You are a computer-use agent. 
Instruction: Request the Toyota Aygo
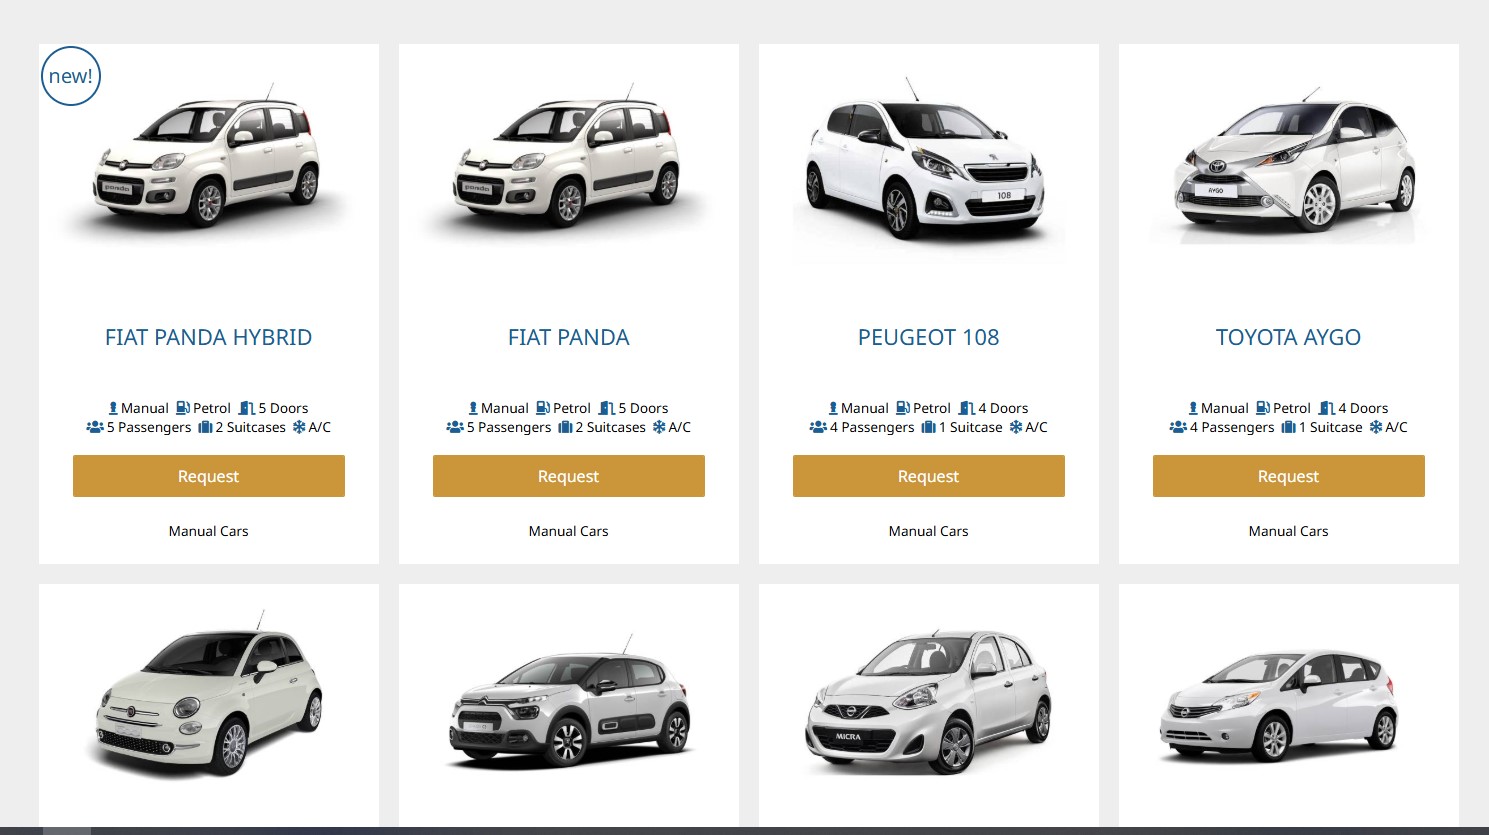pyautogui.click(x=1289, y=476)
